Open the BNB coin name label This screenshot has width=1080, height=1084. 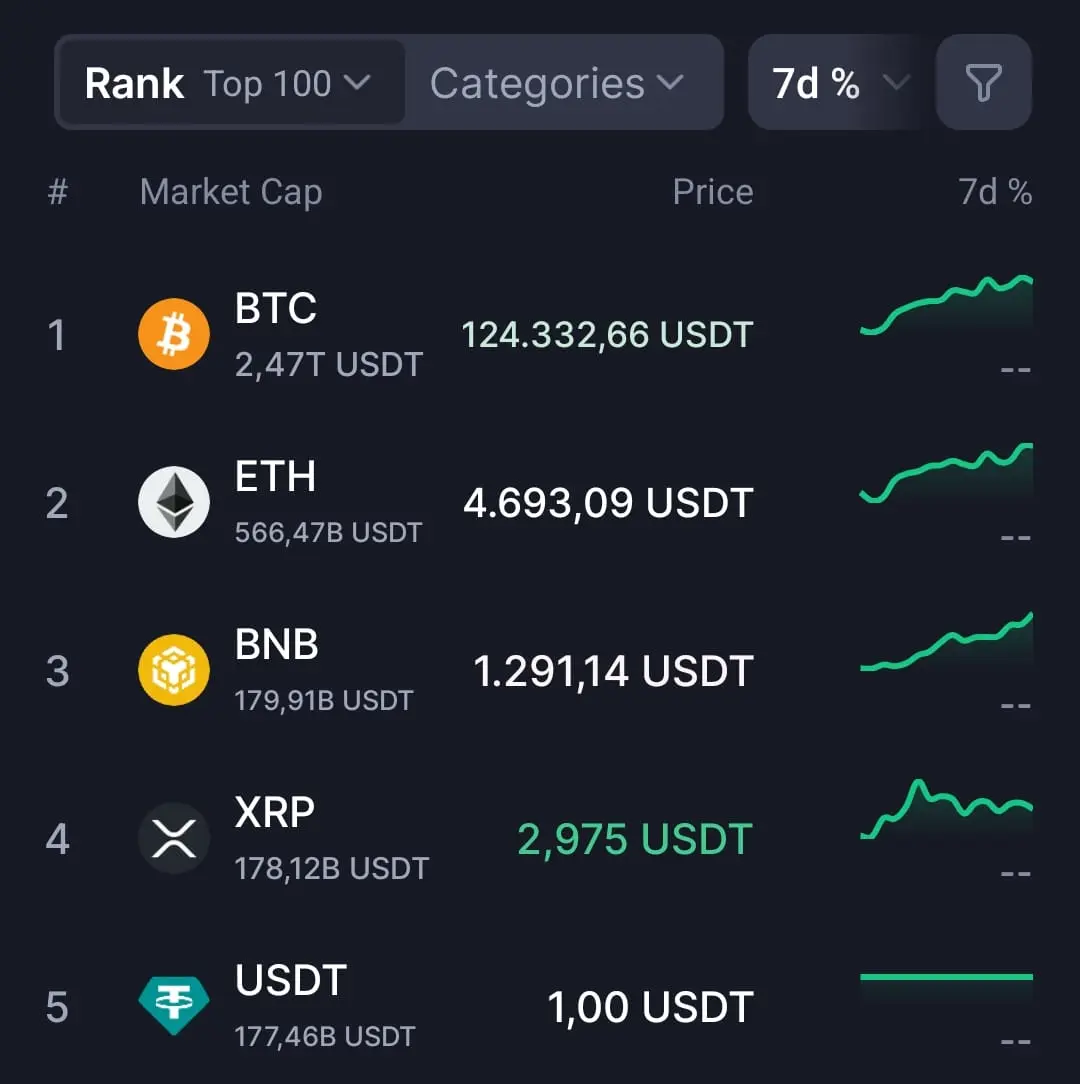point(276,645)
